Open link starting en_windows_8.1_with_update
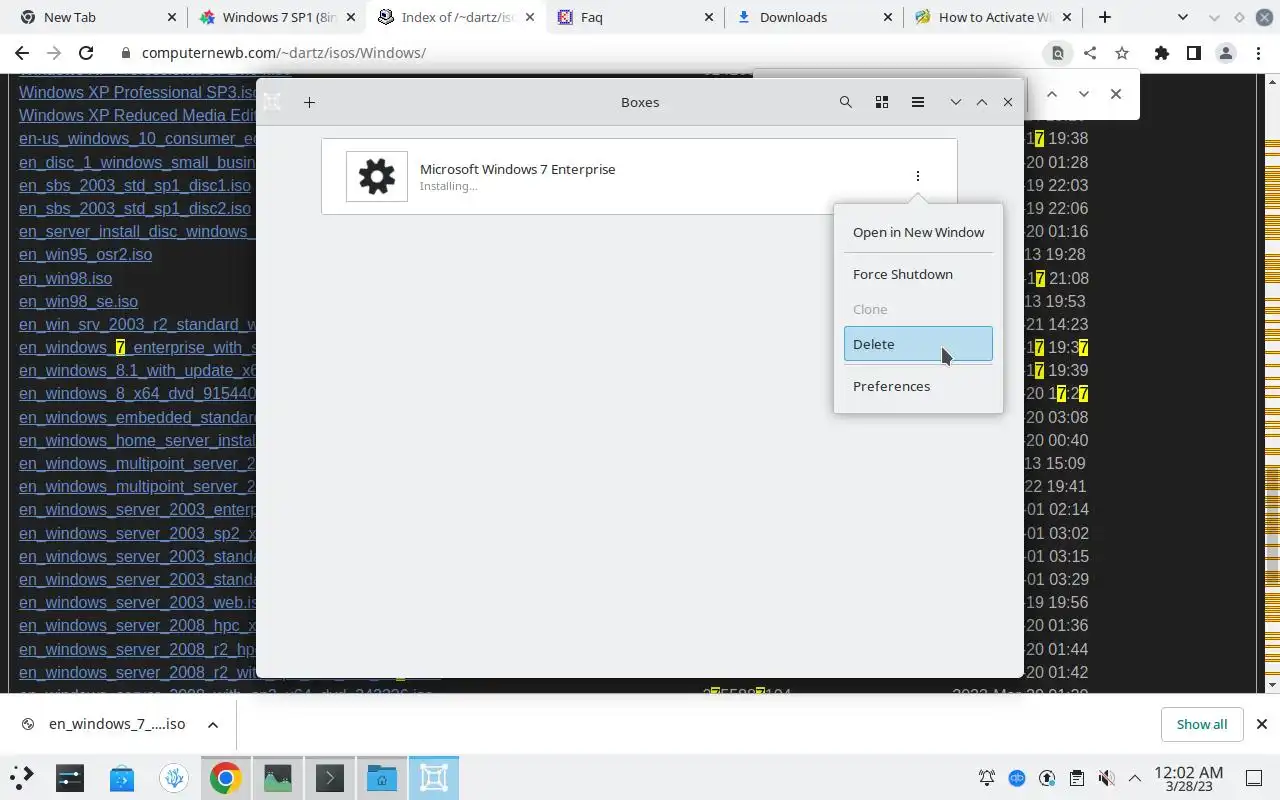 (x=138, y=371)
